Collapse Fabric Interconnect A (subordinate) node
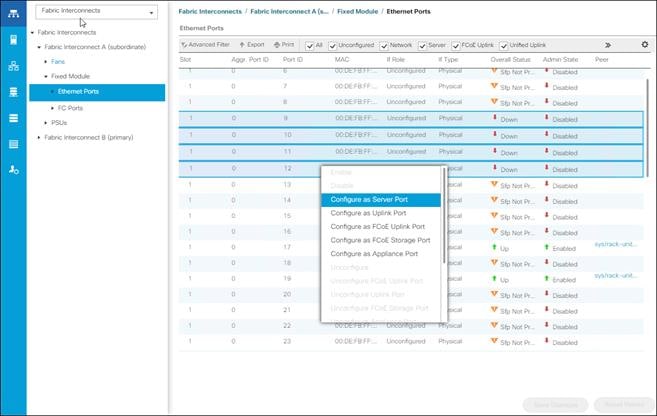Viewport: 657px width, 416px height. click(x=39, y=47)
